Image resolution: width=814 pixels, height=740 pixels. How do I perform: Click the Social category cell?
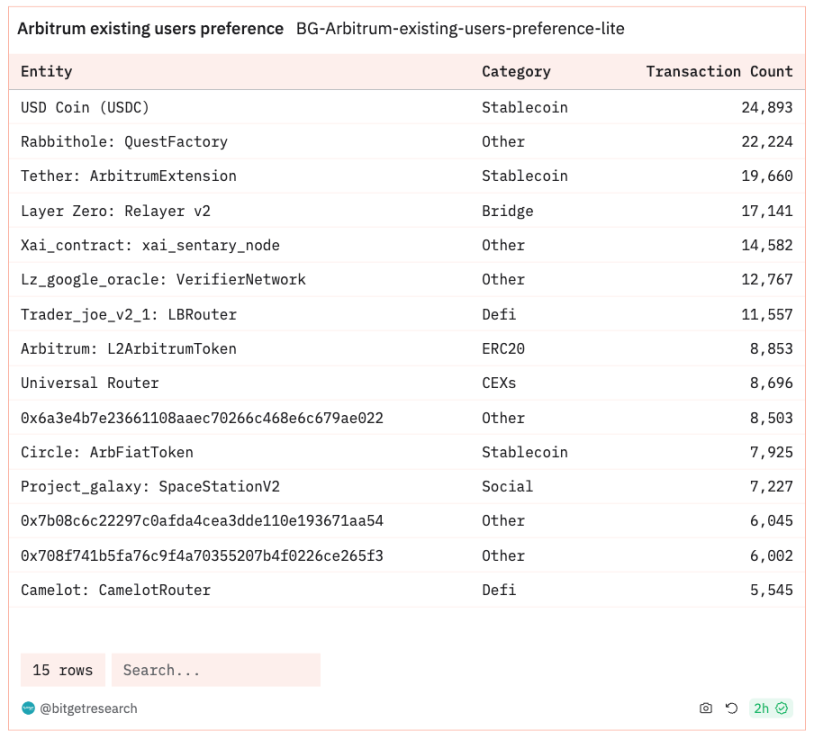point(507,486)
